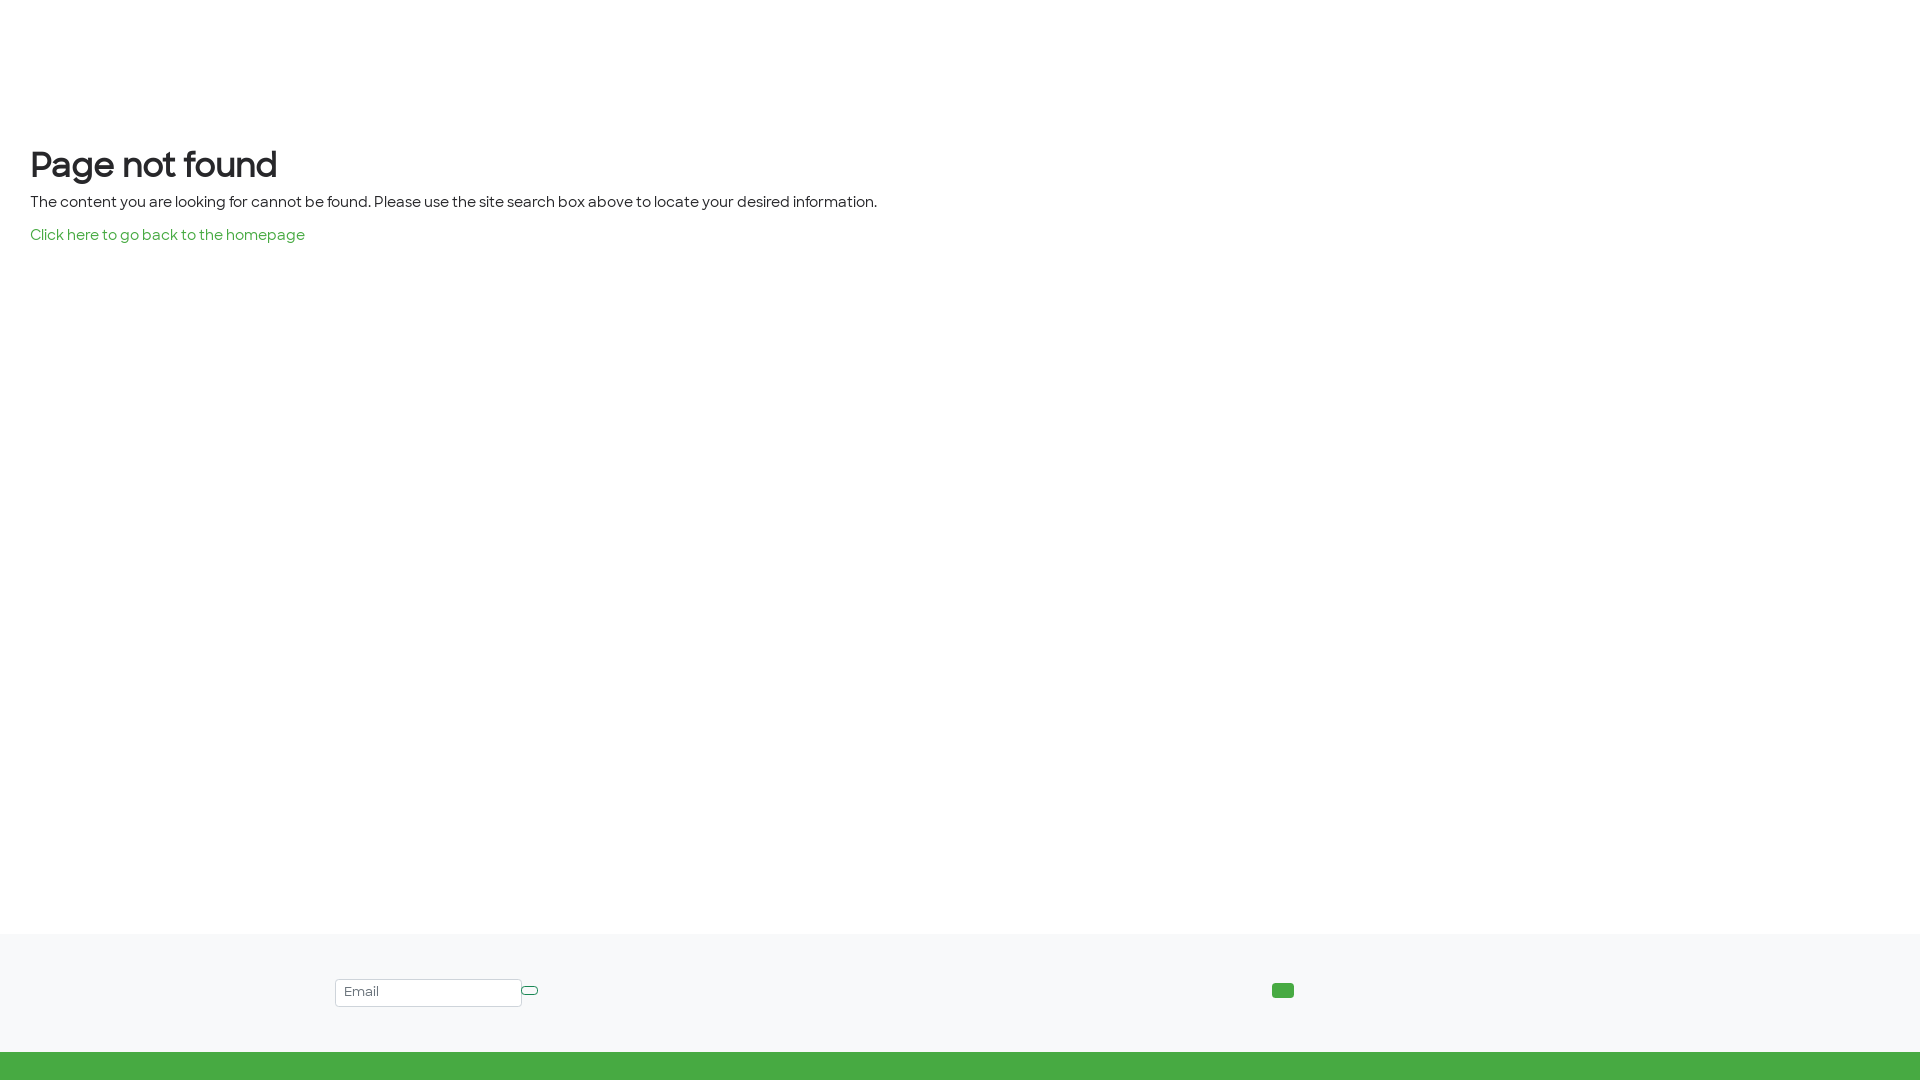Viewport: 1920px width, 1080px height.
Task: Select the Email newsletter text box
Action: [428, 993]
